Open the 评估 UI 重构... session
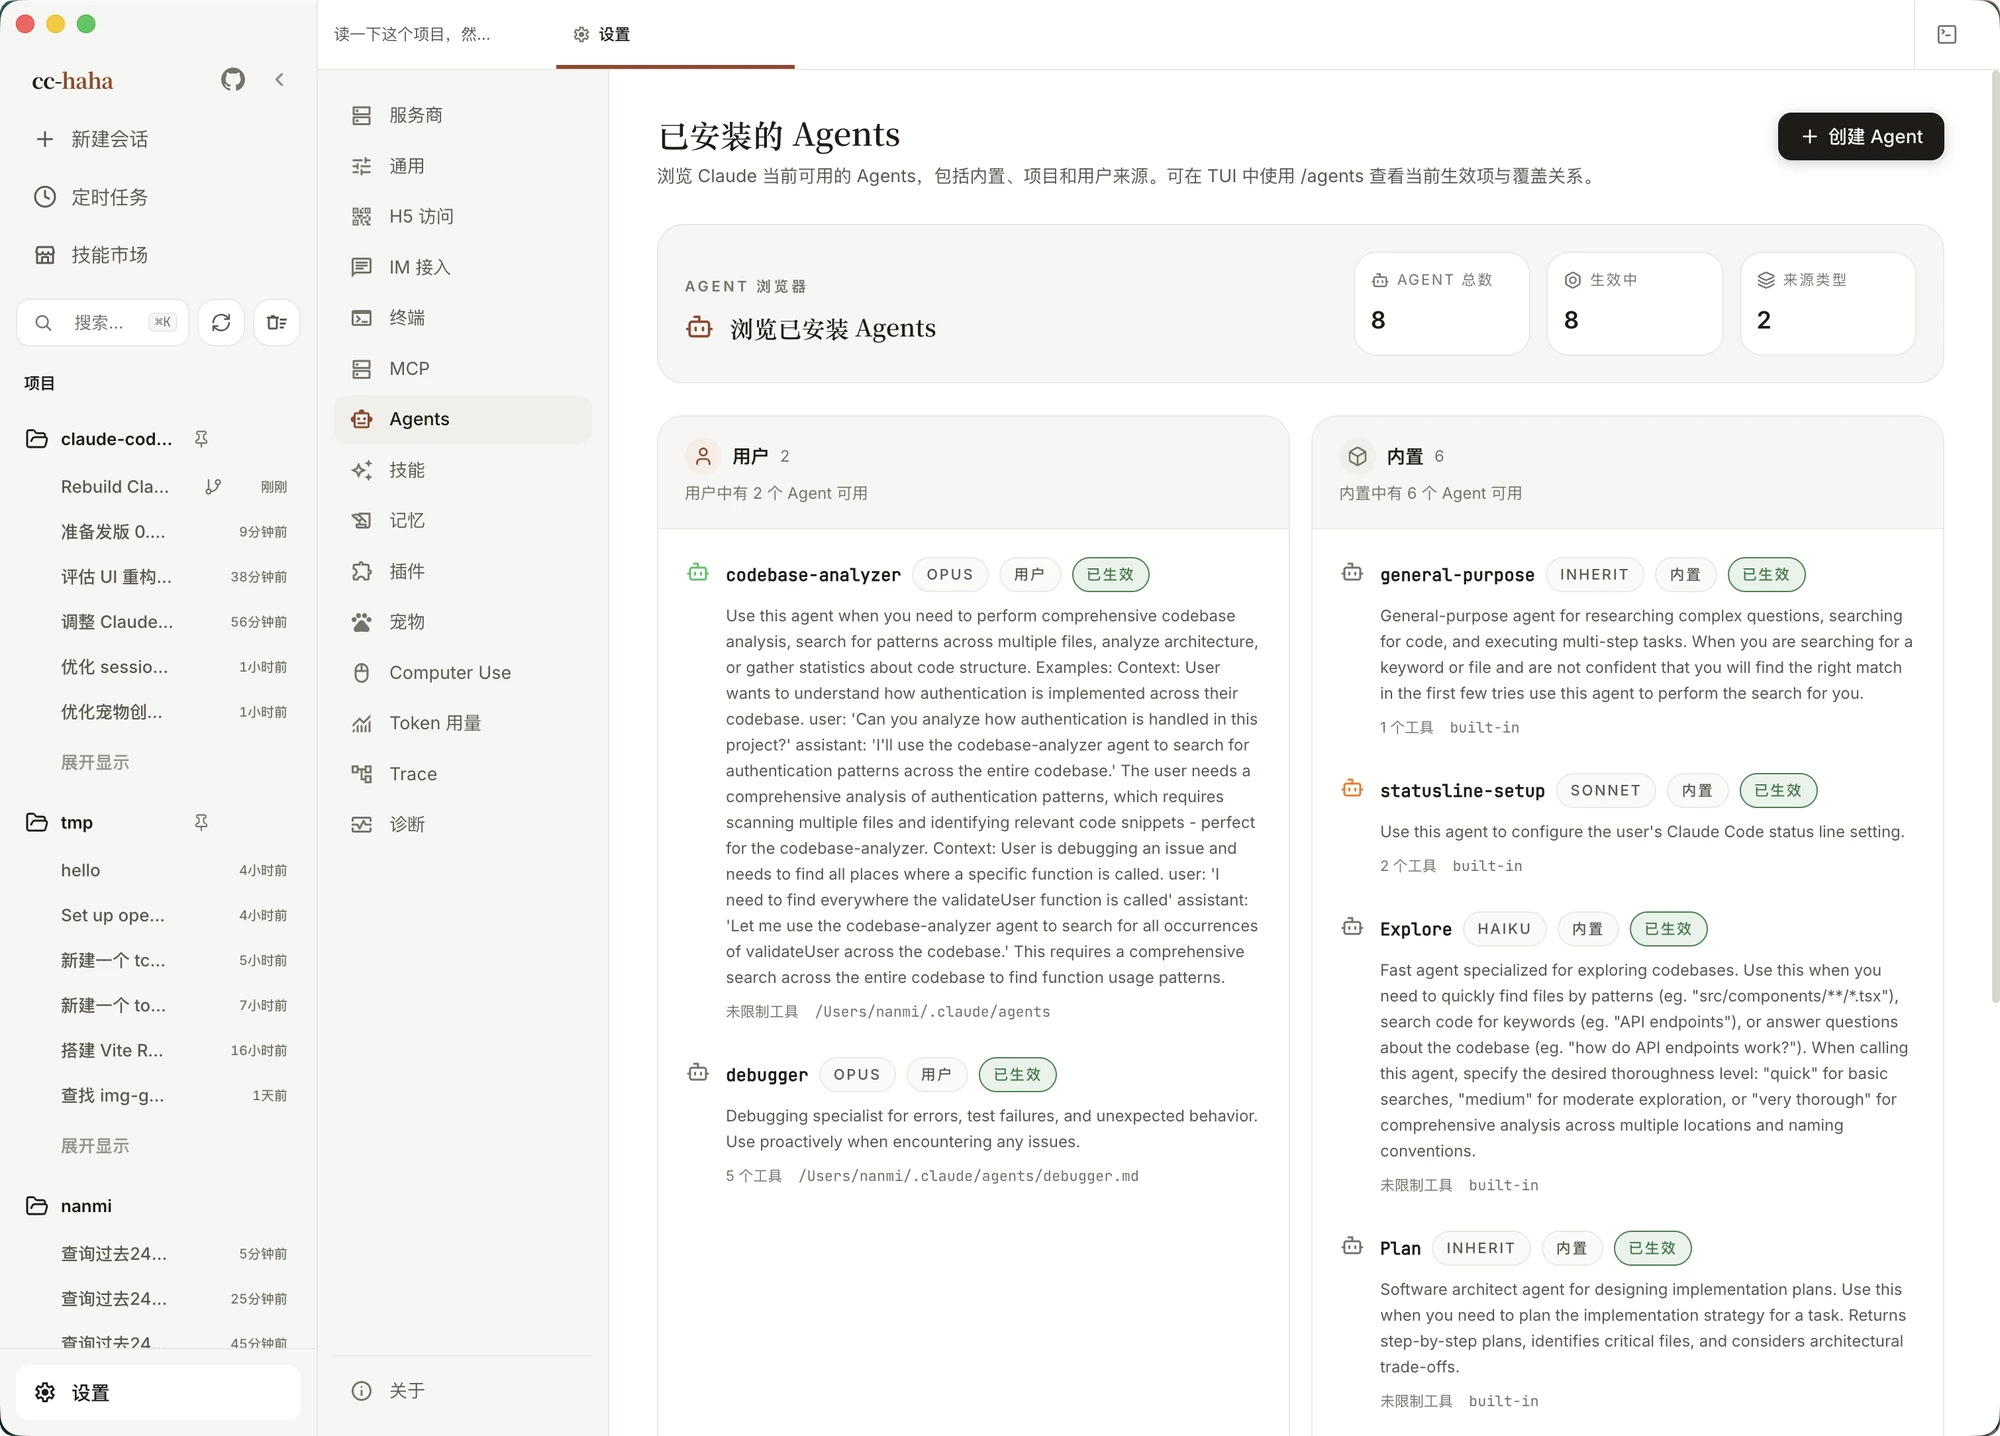The height and width of the screenshot is (1436, 2000). click(x=158, y=577)
